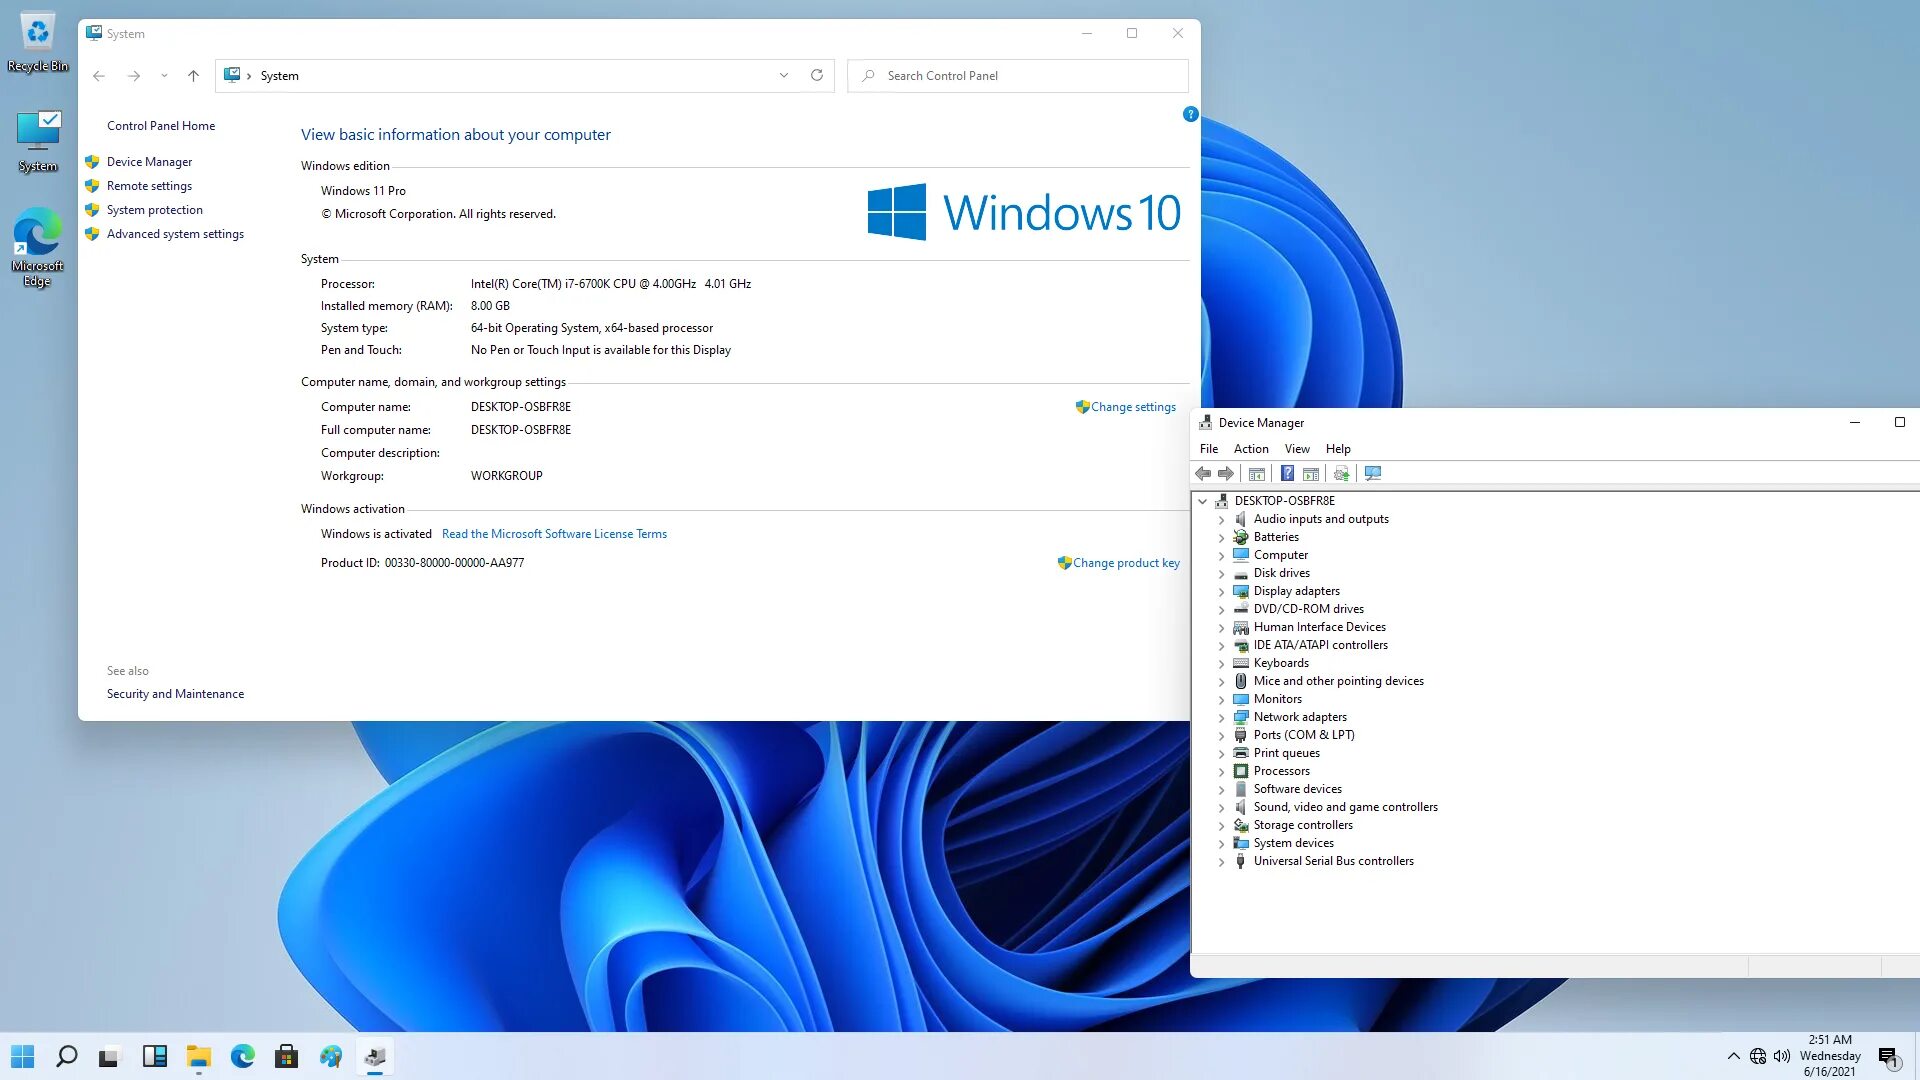Expand the Batteries node

pyautogui.click(x=1221, y=537)
